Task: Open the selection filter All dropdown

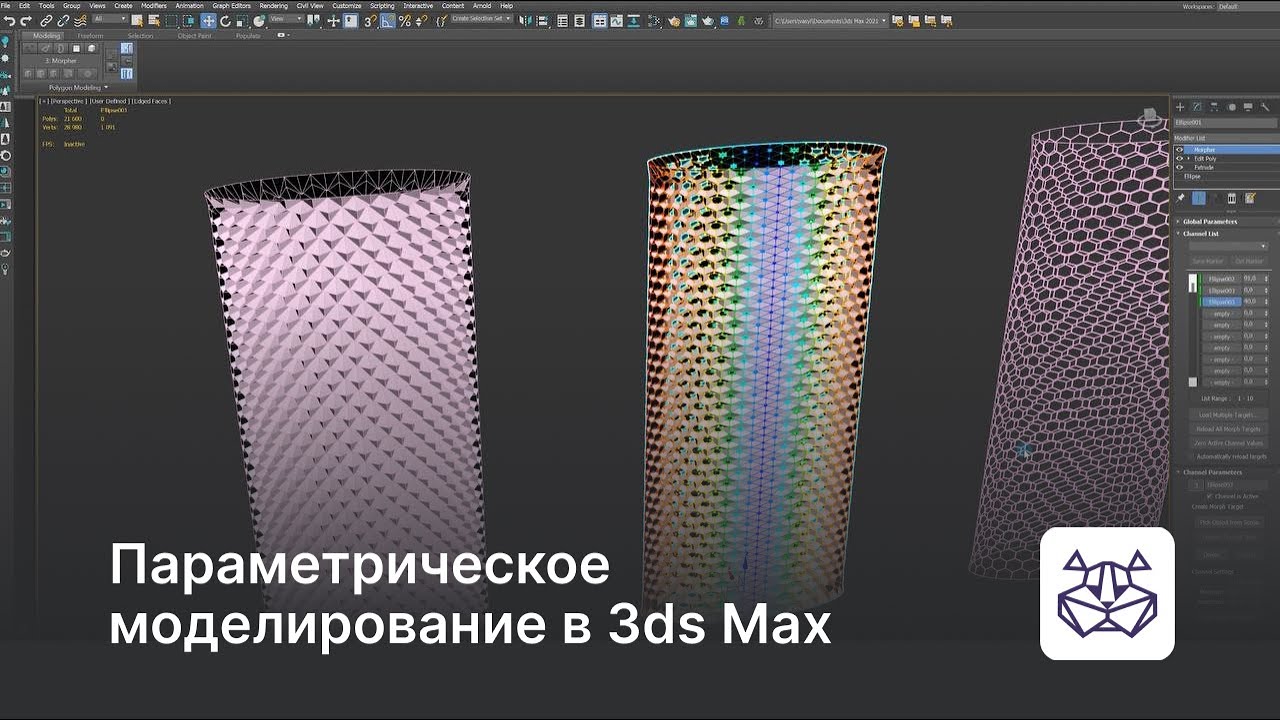Action: (110, 19)
